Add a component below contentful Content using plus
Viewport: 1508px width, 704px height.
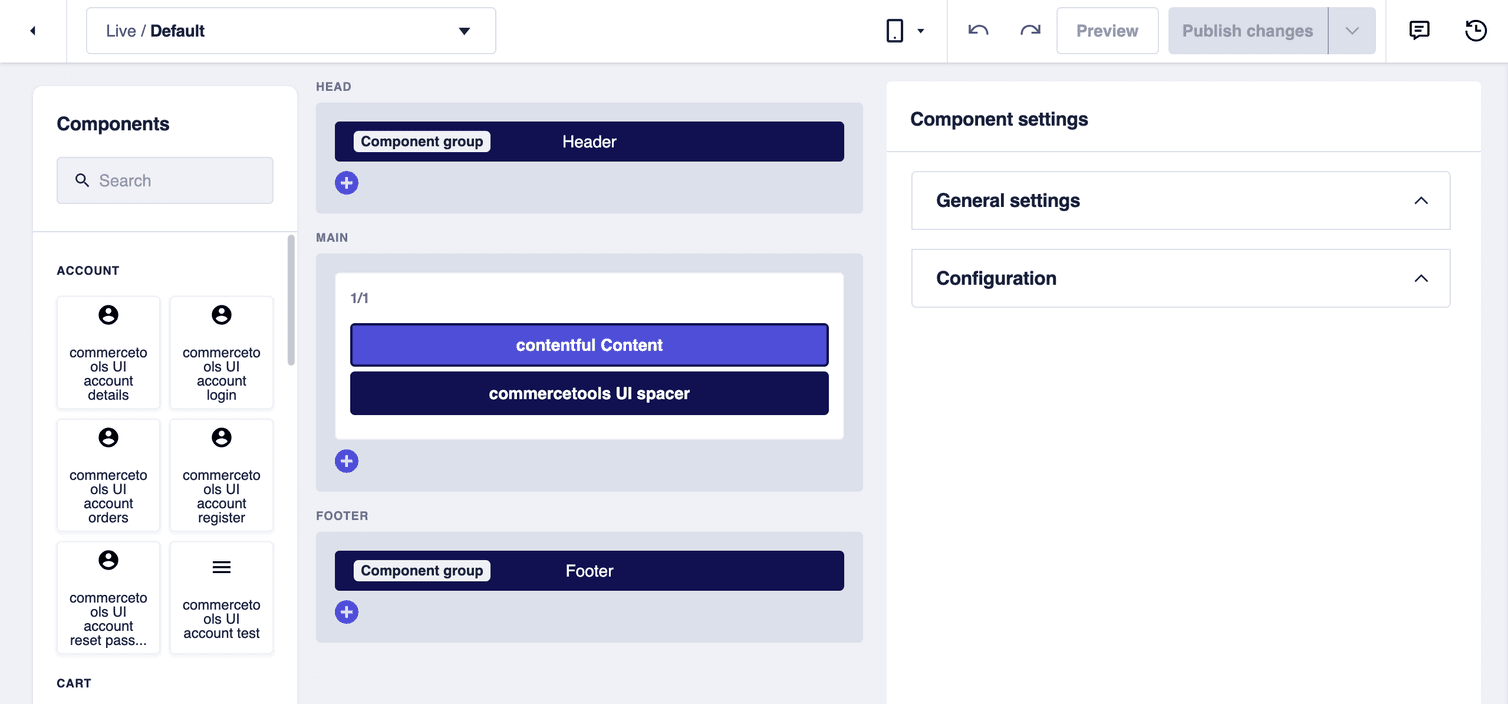pos(346,460)
